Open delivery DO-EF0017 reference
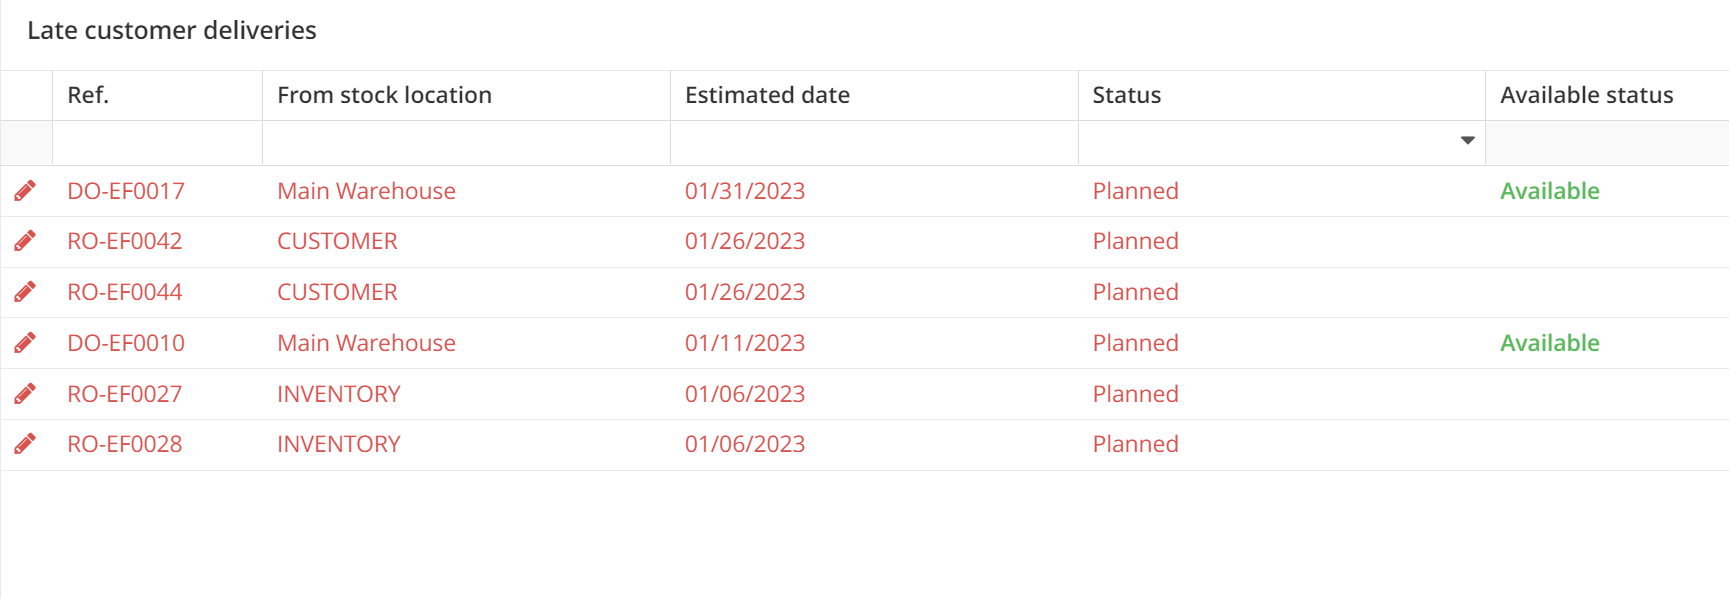Image resolution: width=1729 pixels, height=599 pixels. 126,191
